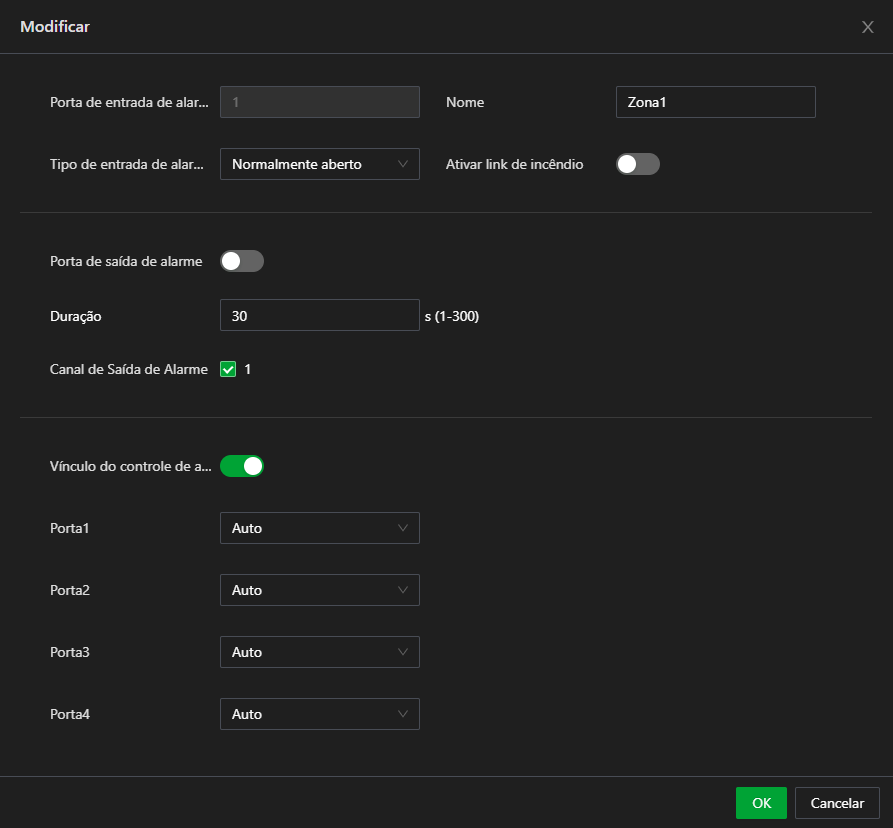Enable Porta de saída de alarme switch
The width and height of the screenshot is (893, 828).
[242, 261]
